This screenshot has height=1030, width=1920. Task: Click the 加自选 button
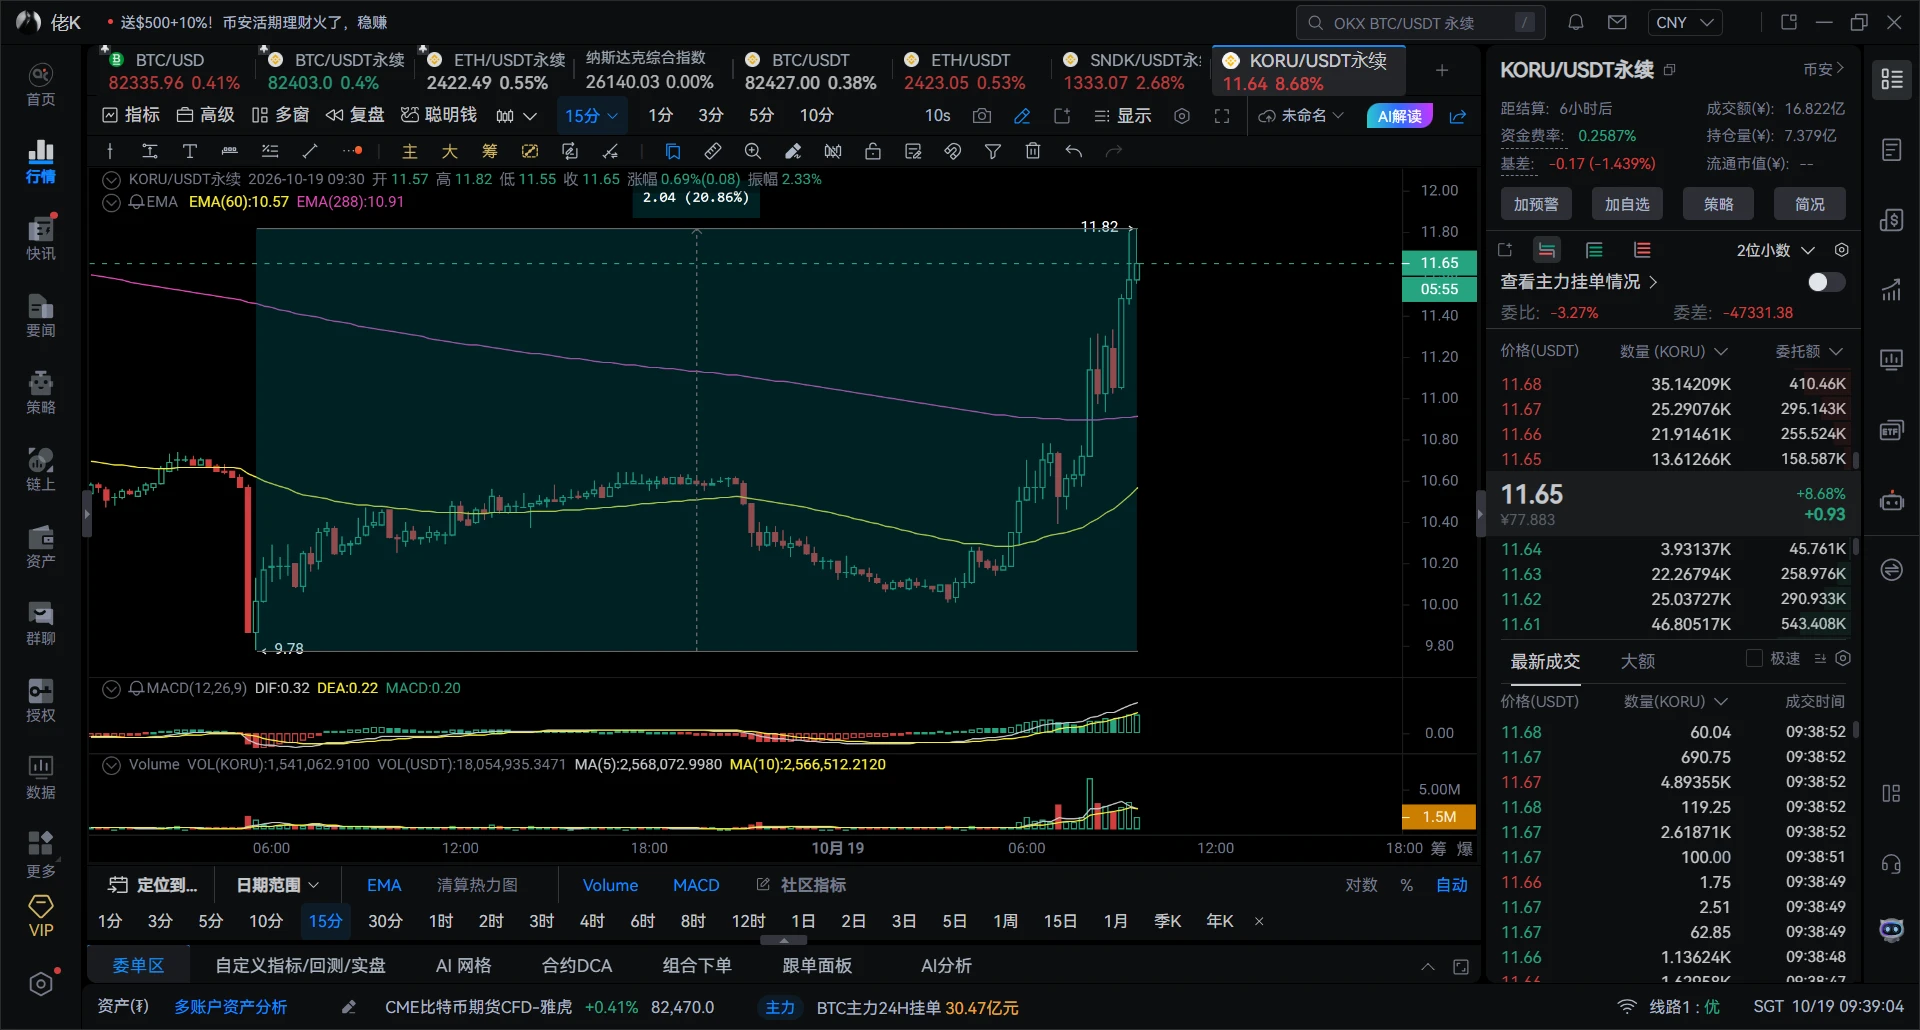1627,204
